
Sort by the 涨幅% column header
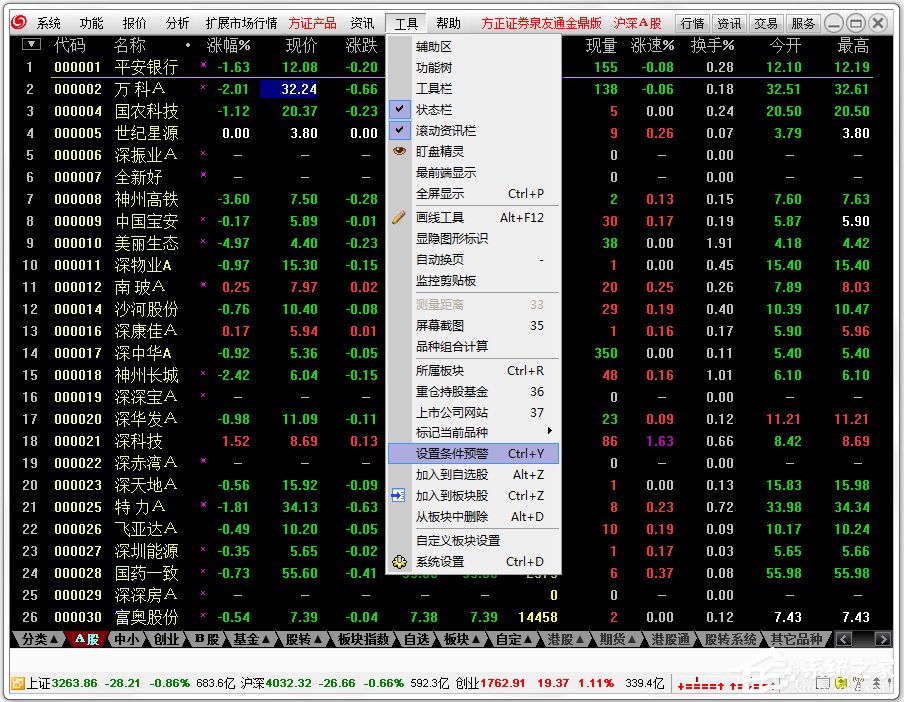coord(228,45)
